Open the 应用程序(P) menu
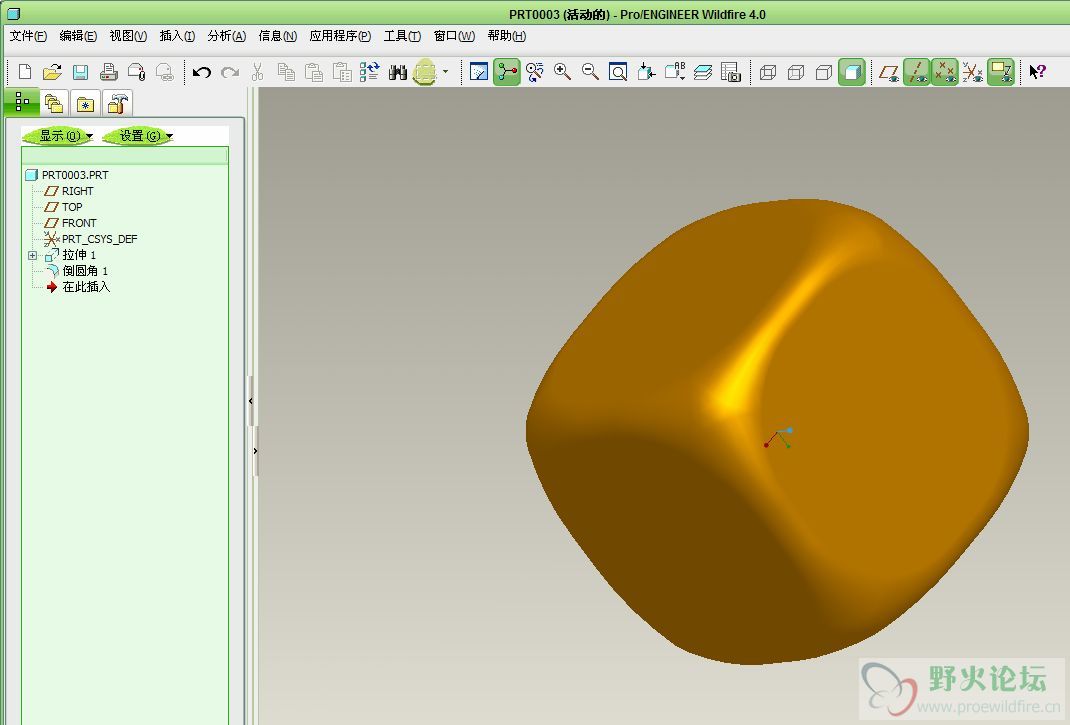This screenshot has width=1070, height=725. click(x=340, y=35)
